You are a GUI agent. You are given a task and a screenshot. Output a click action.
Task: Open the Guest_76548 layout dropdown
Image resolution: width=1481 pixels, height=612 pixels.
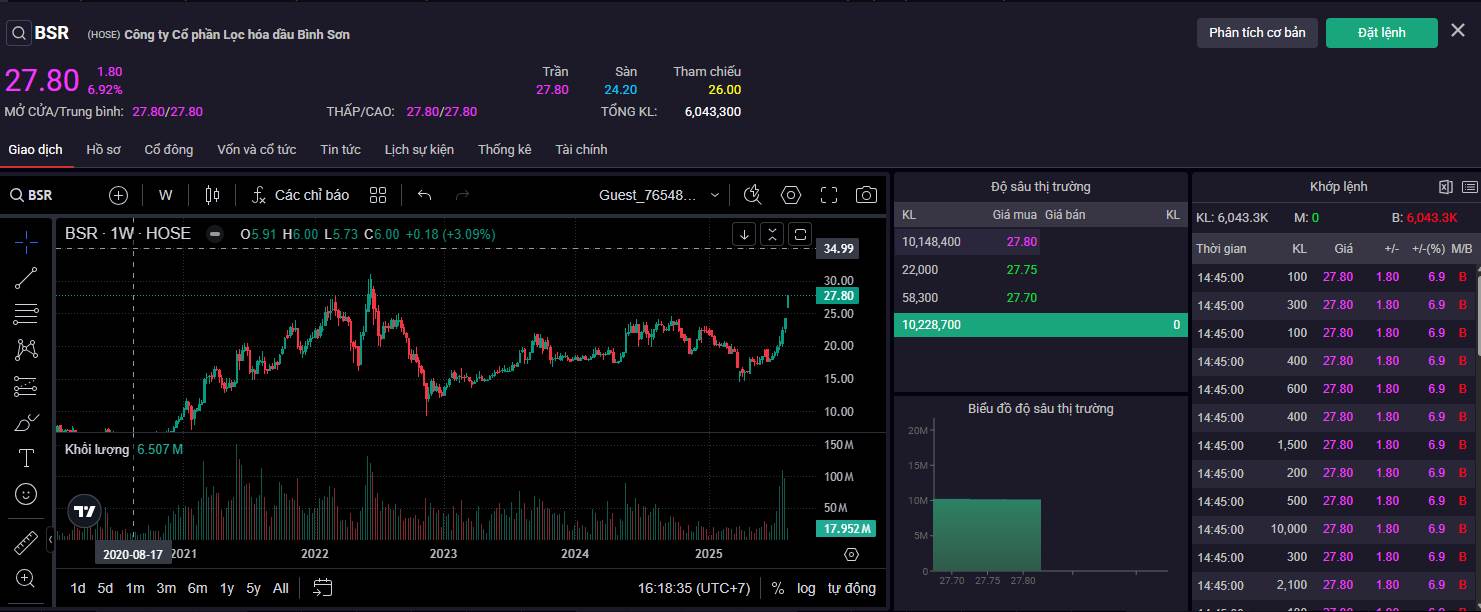click(659, 195)
